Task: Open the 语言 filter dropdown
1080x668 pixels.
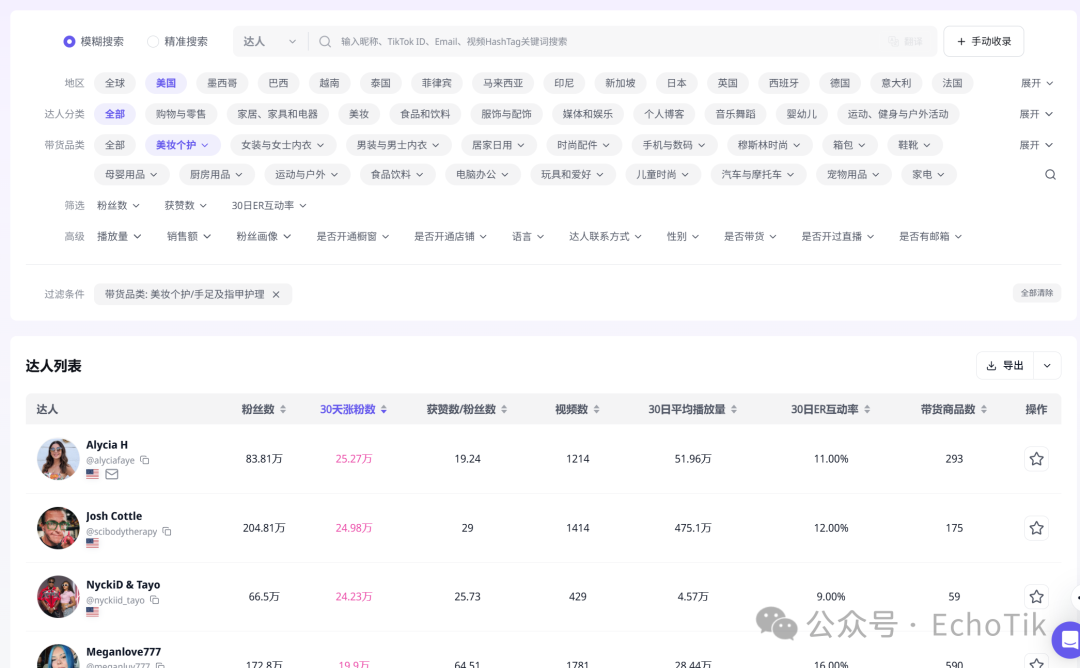Action: (528, 236)
